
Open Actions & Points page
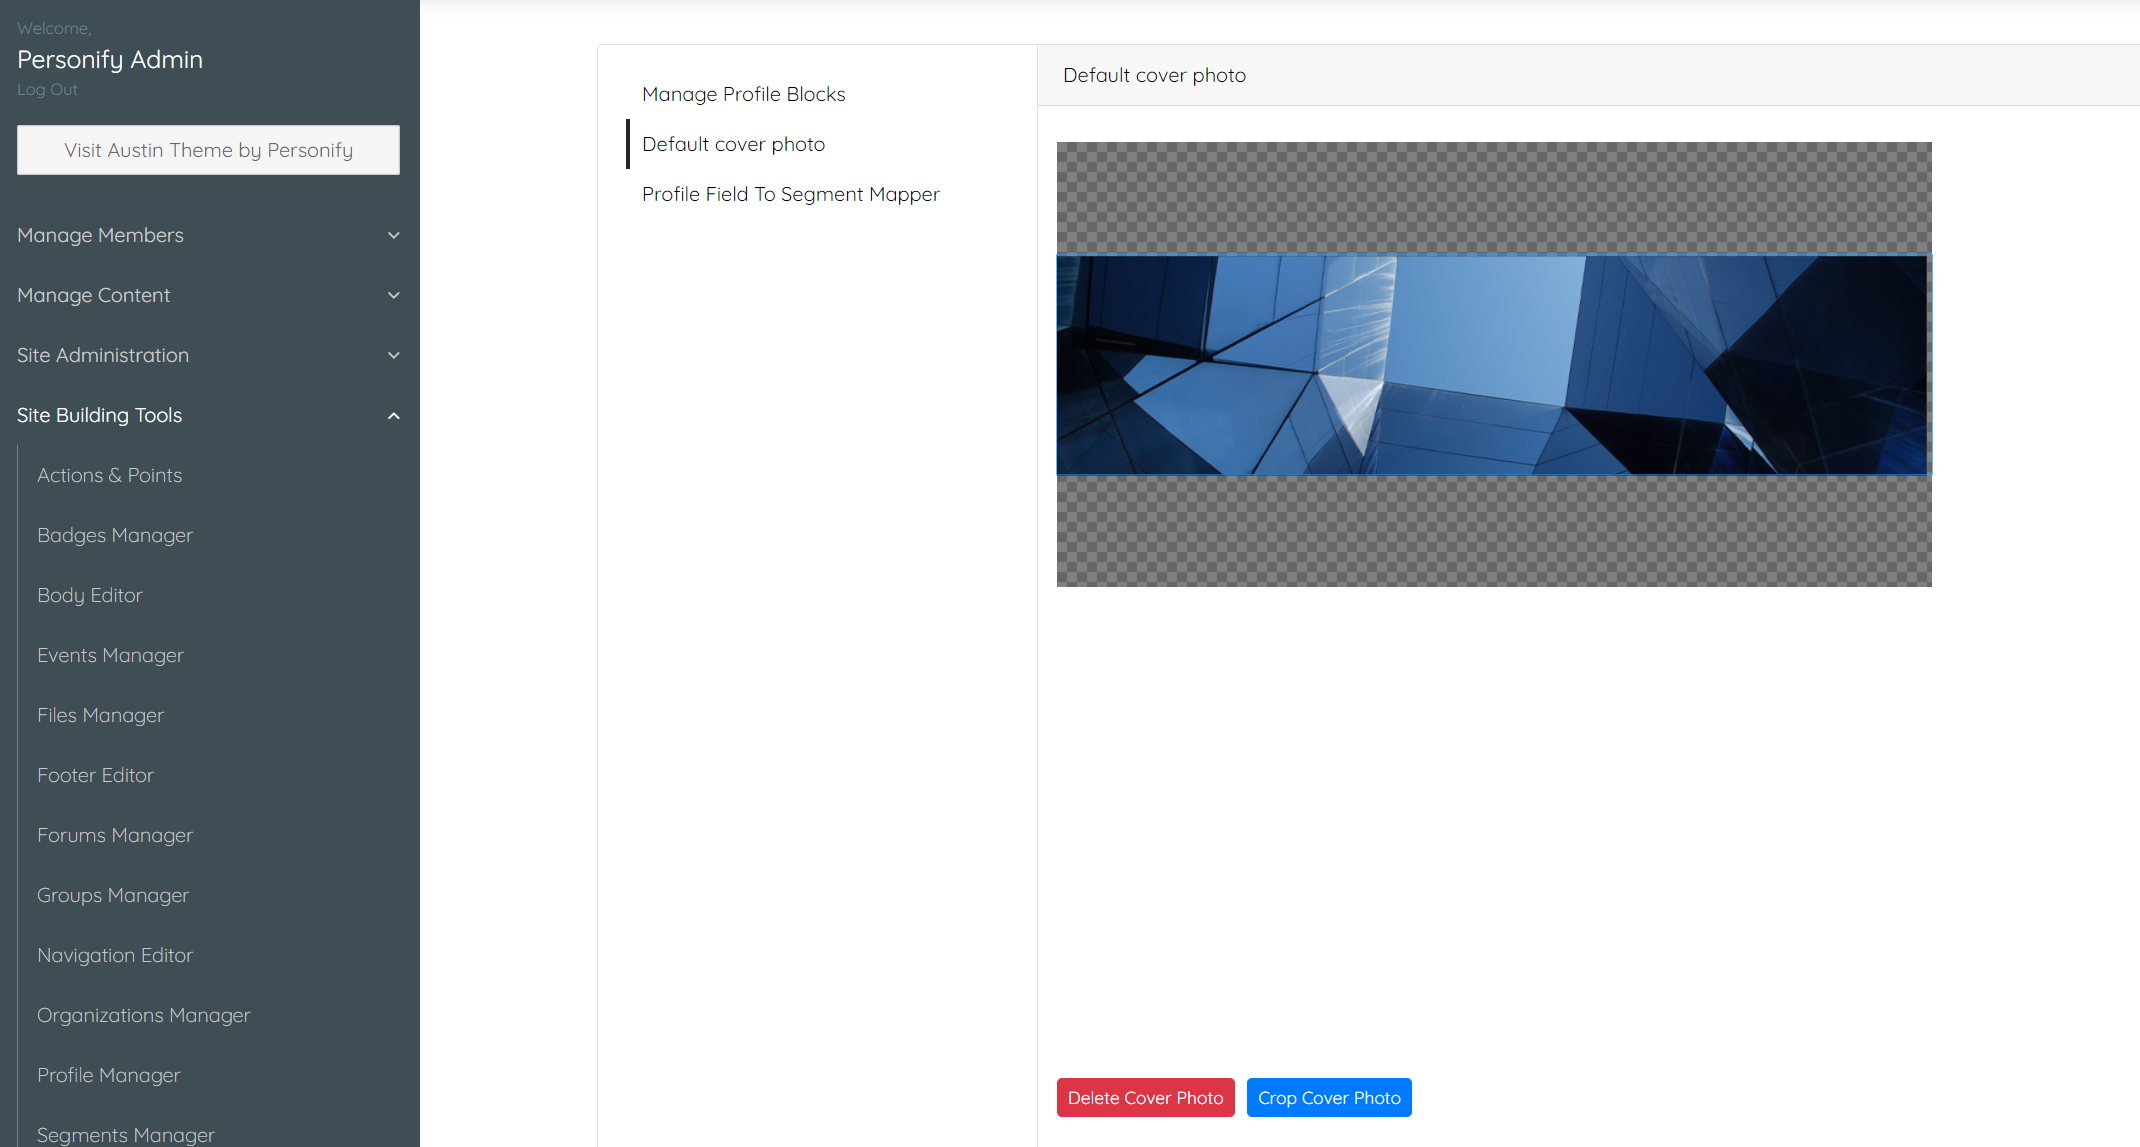[110, 475]
